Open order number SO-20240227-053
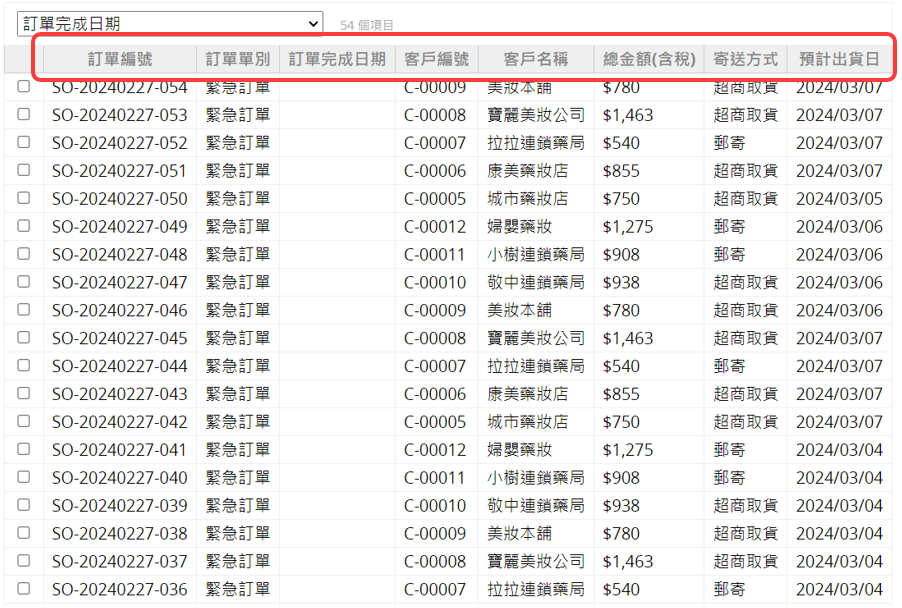 point(119,115)
